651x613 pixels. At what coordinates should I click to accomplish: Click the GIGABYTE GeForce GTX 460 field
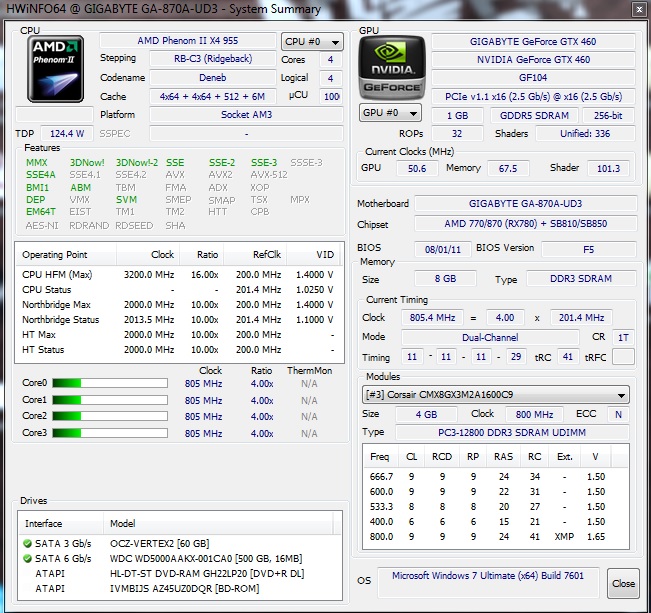(533, 42)
